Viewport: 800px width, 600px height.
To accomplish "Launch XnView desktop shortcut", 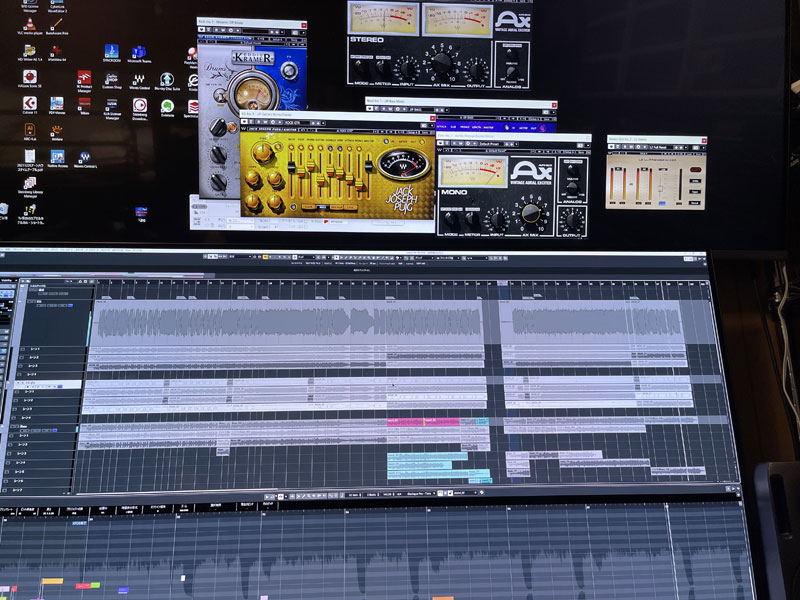I will [x=57, y=133].
